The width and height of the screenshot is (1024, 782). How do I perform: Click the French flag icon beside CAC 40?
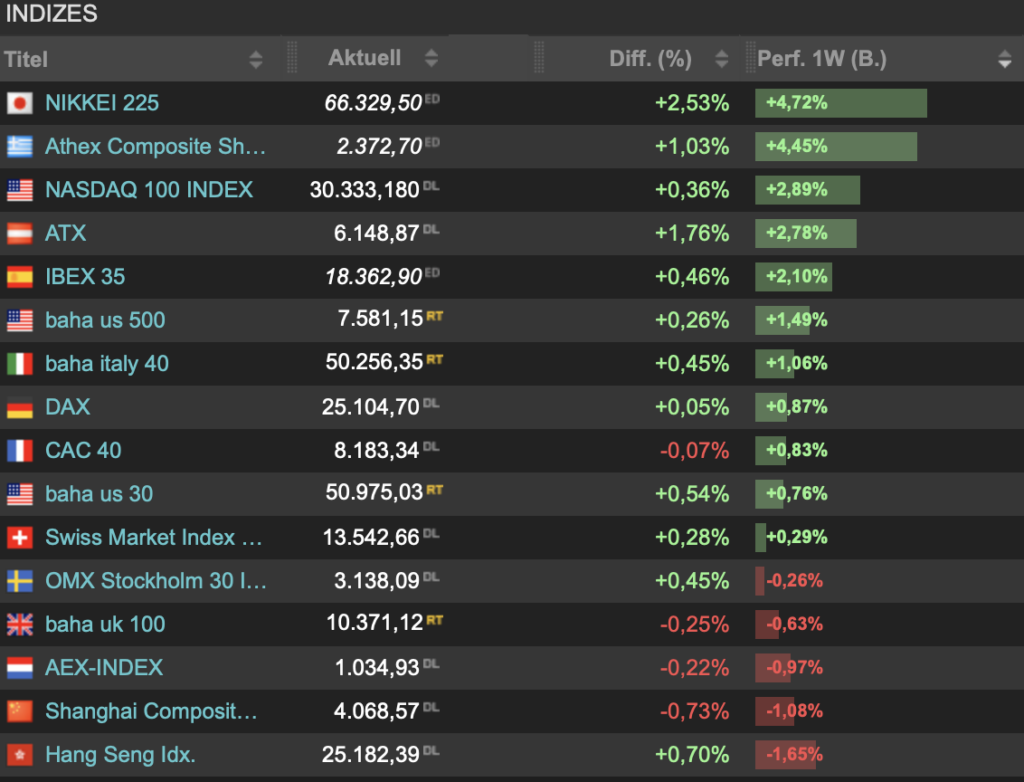[20, 450]
